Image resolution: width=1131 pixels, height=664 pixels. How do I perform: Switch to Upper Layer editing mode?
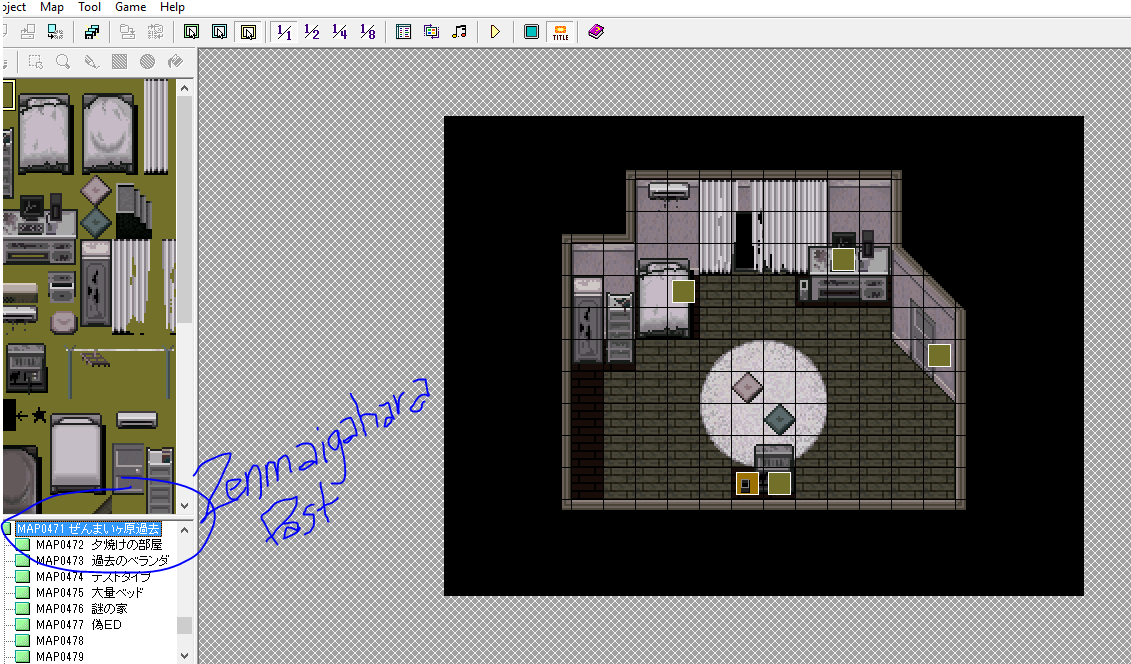pos(219,32)
